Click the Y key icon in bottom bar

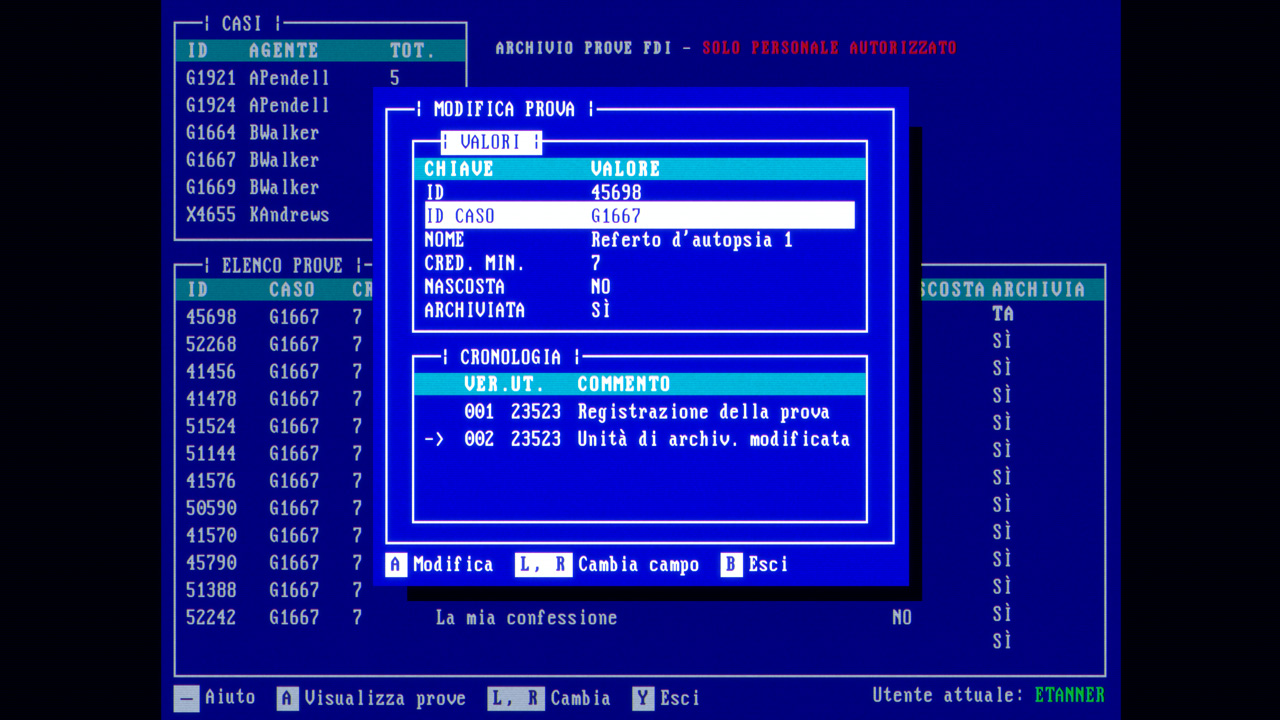point(643,698)
